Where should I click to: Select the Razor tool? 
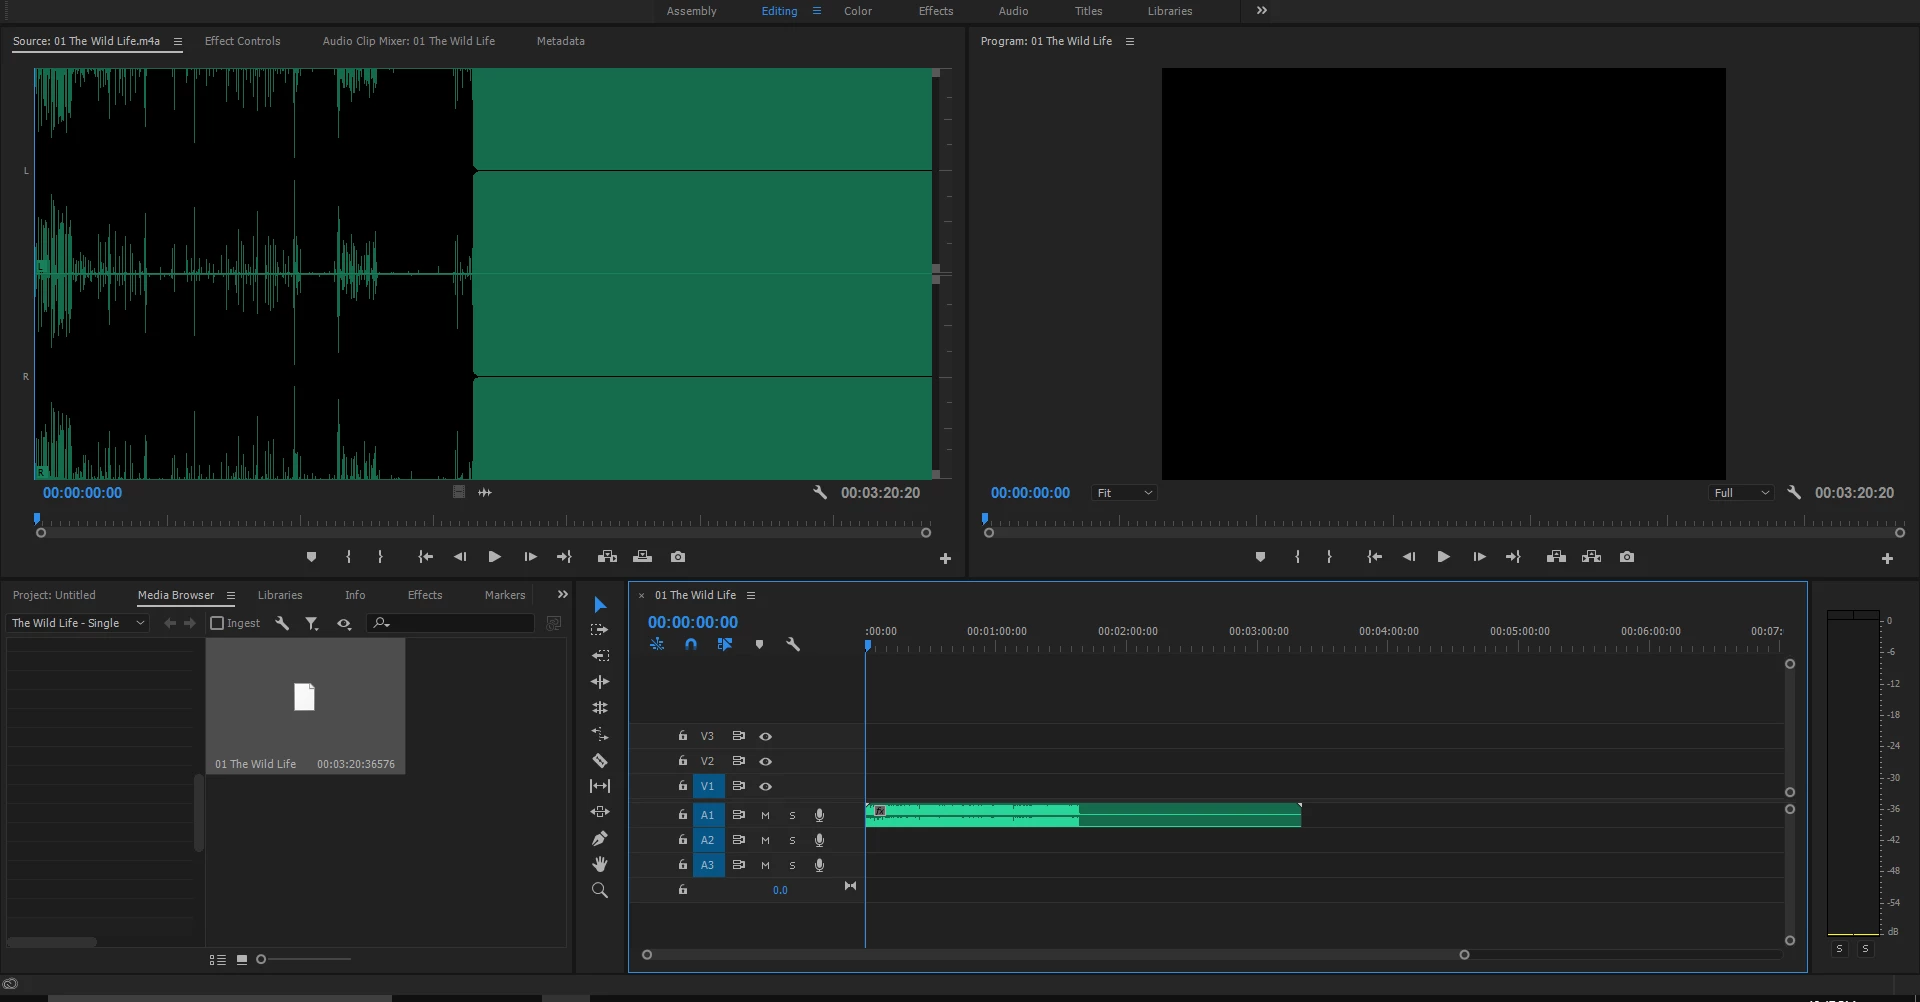click(x=600, y=760)
